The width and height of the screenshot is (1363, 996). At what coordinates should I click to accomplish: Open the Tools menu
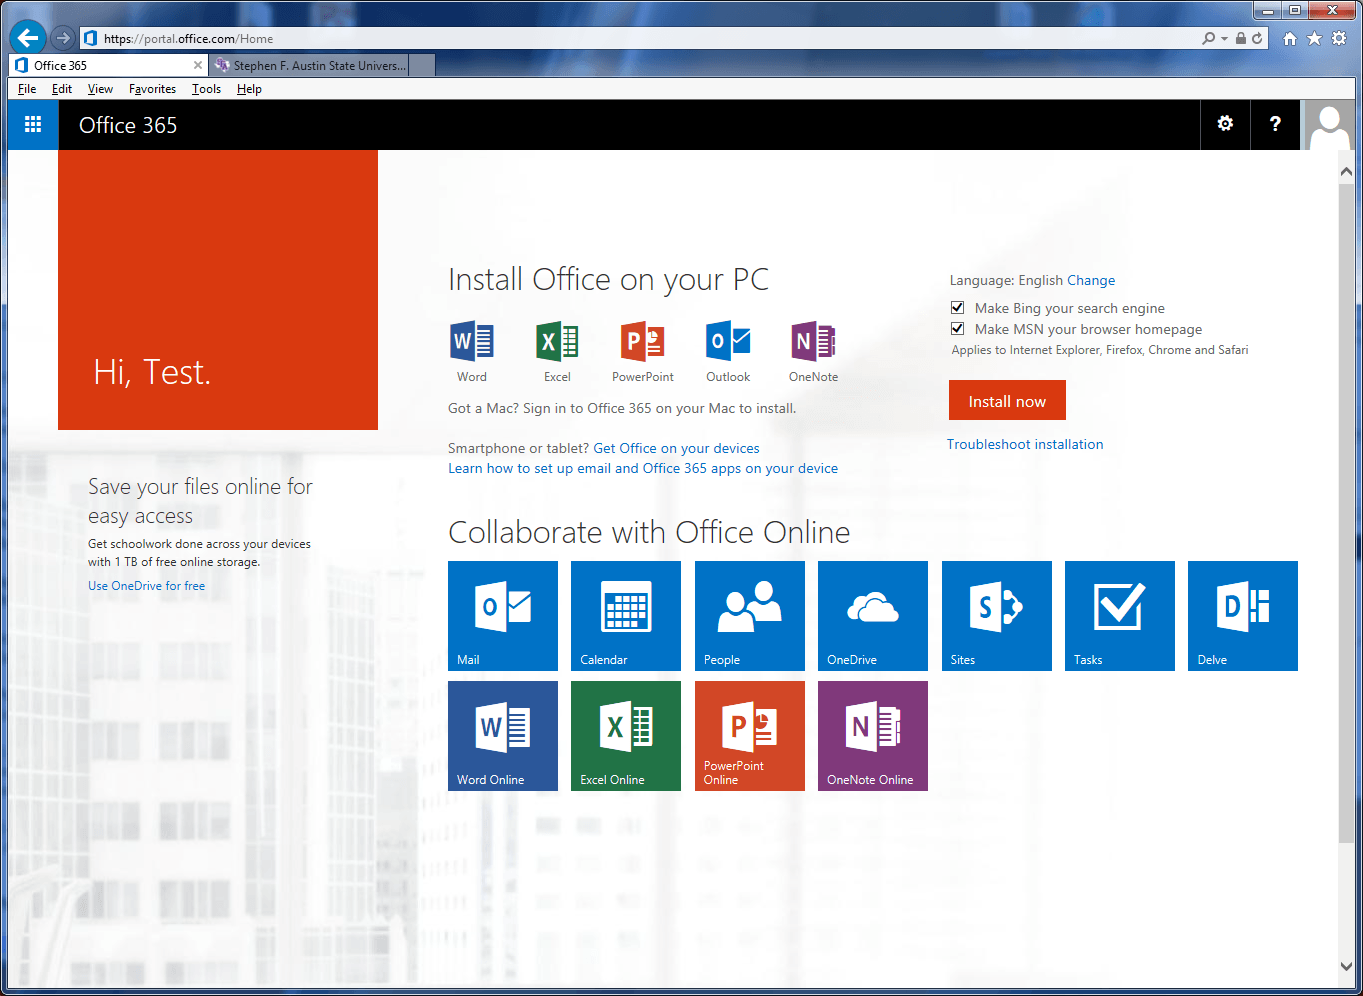206,89
